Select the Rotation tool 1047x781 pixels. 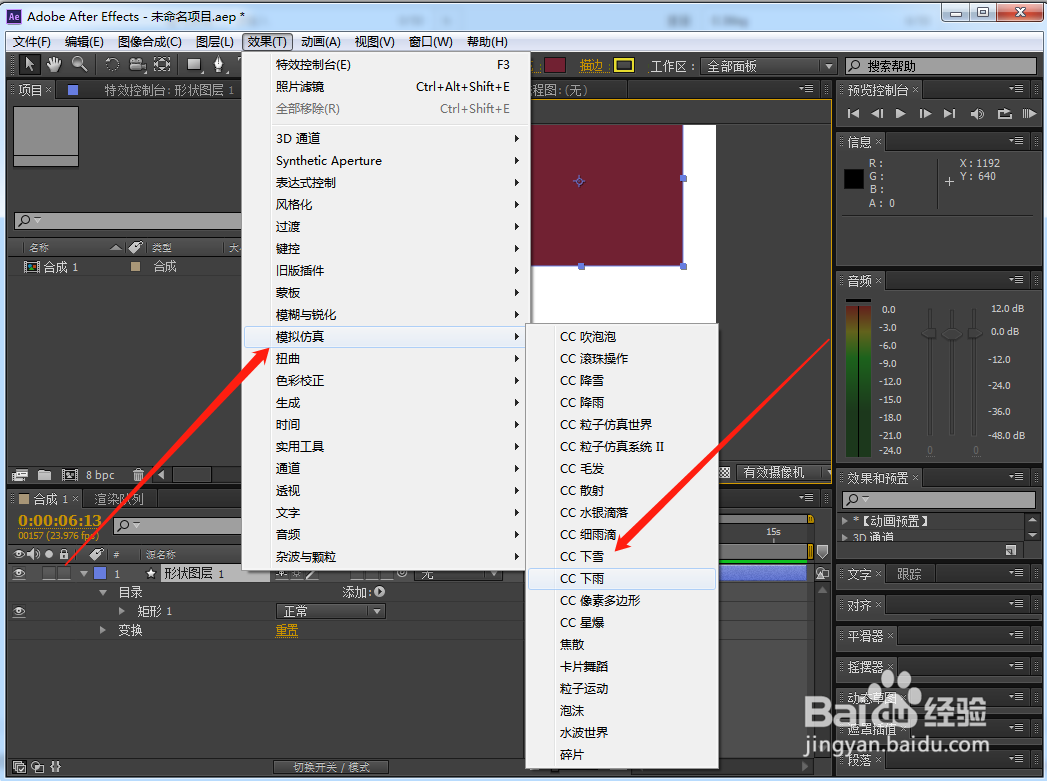click(x=112, y=65)
